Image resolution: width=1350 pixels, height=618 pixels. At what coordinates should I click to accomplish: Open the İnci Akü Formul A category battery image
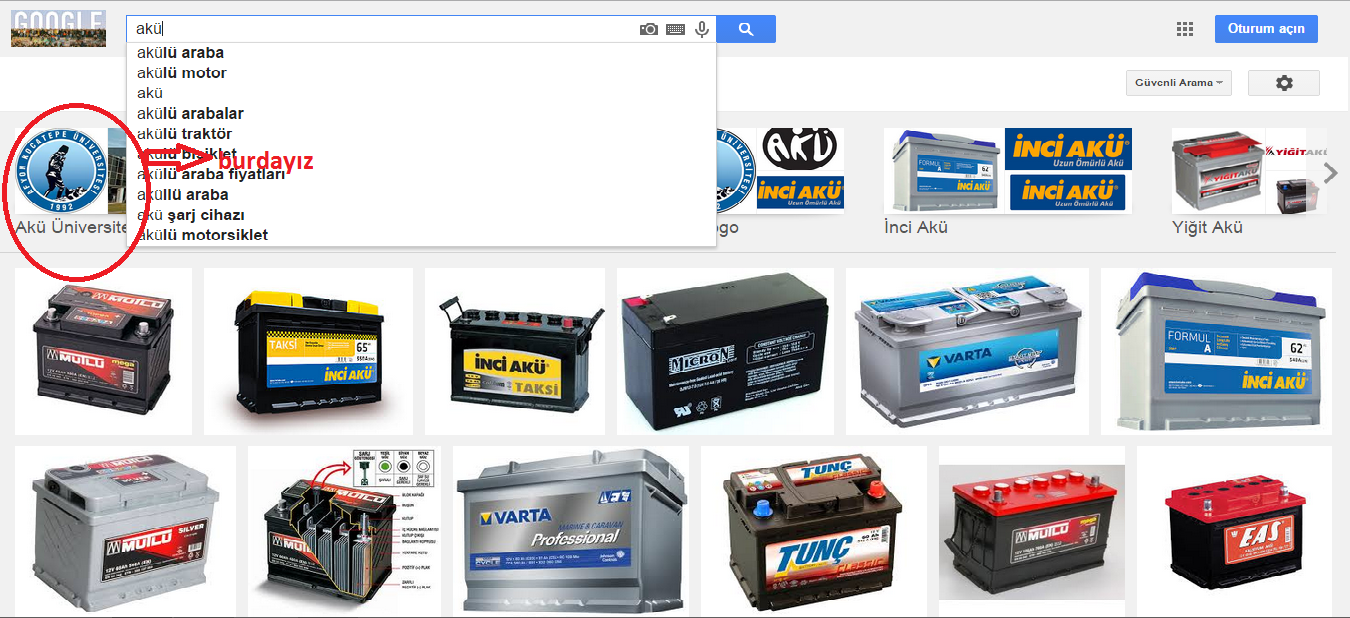[x=943, y=170]
